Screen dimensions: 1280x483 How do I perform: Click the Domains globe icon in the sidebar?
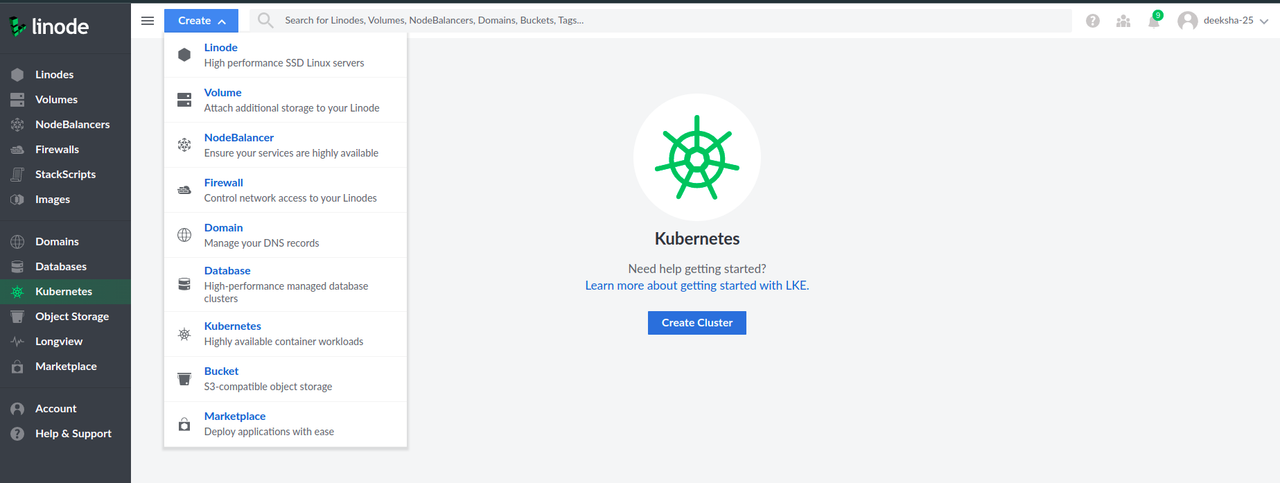(17, 242)
